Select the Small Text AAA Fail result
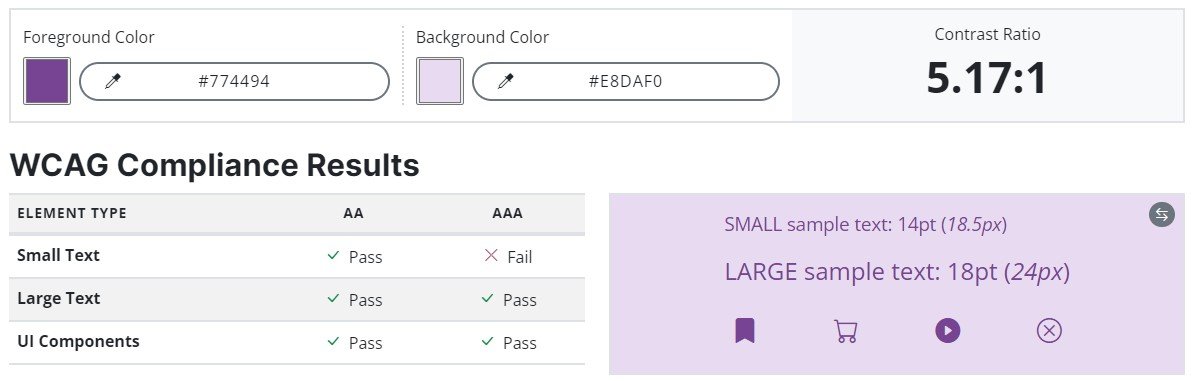This screenshot has height=381, width=1192. click(508, 257)
